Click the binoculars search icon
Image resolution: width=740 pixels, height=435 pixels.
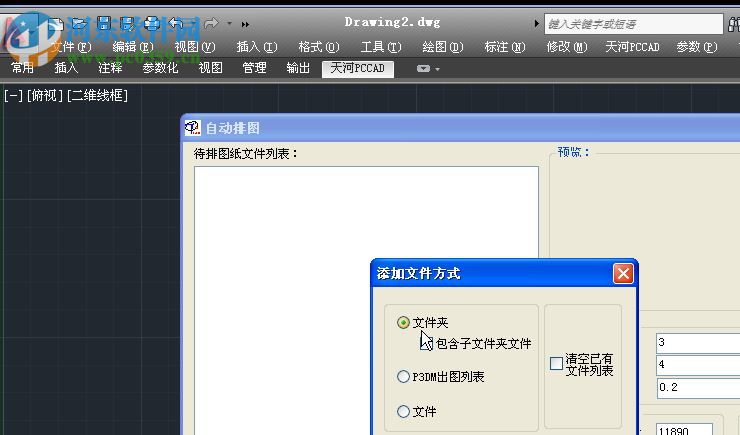pos(734,24)
